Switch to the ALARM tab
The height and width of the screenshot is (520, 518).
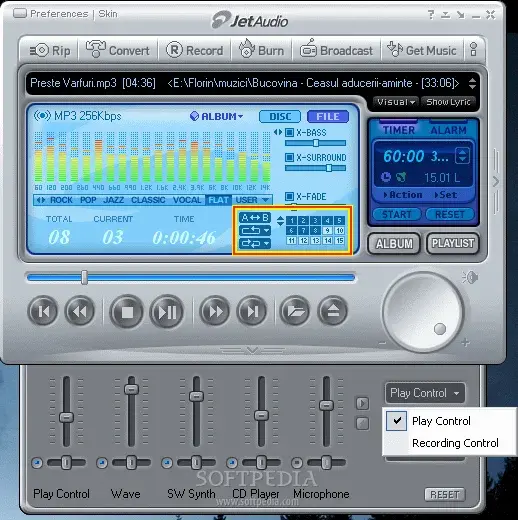tap(448, 130)
